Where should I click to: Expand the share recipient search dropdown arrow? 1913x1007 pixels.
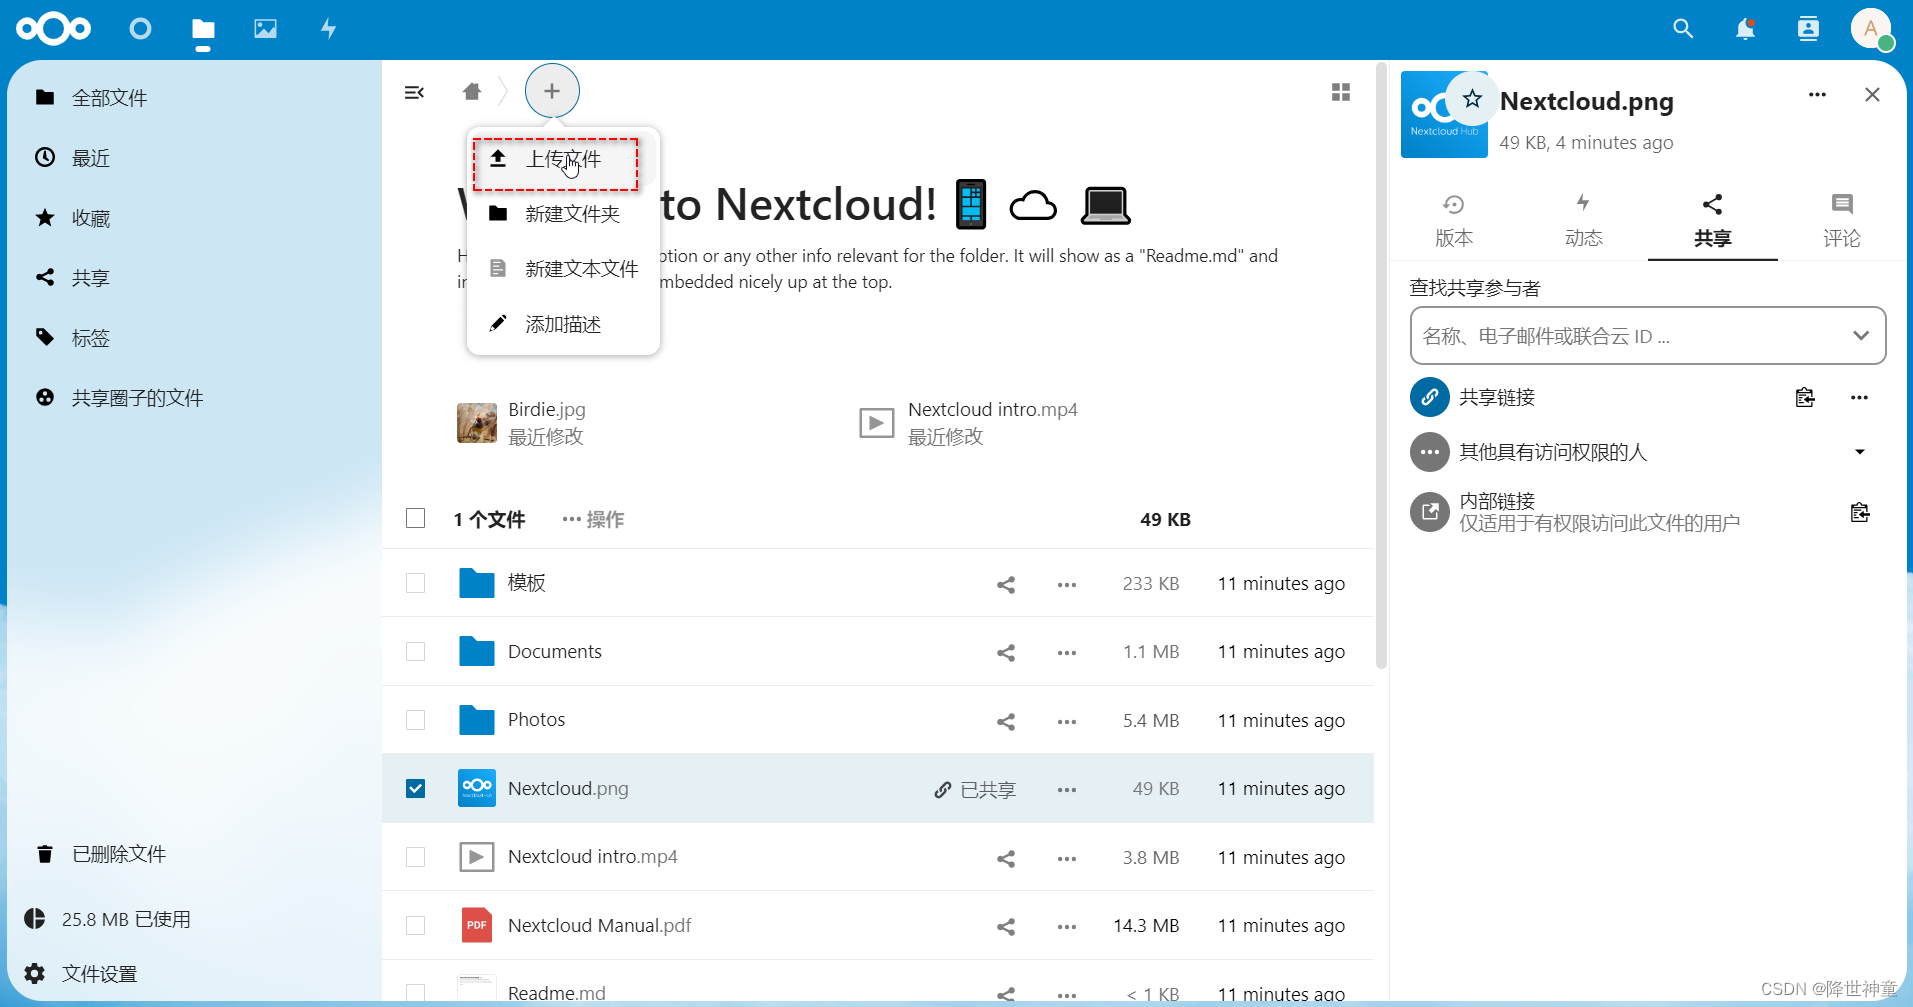(x=1860, y=335)
